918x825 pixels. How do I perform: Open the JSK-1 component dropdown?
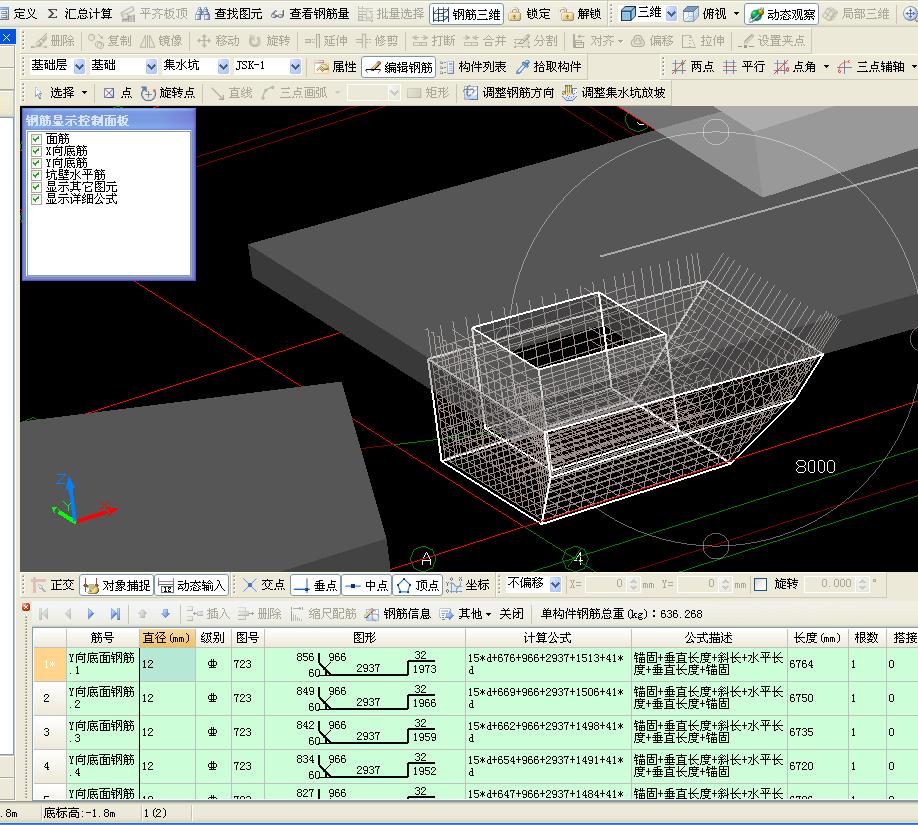point(295,67)
